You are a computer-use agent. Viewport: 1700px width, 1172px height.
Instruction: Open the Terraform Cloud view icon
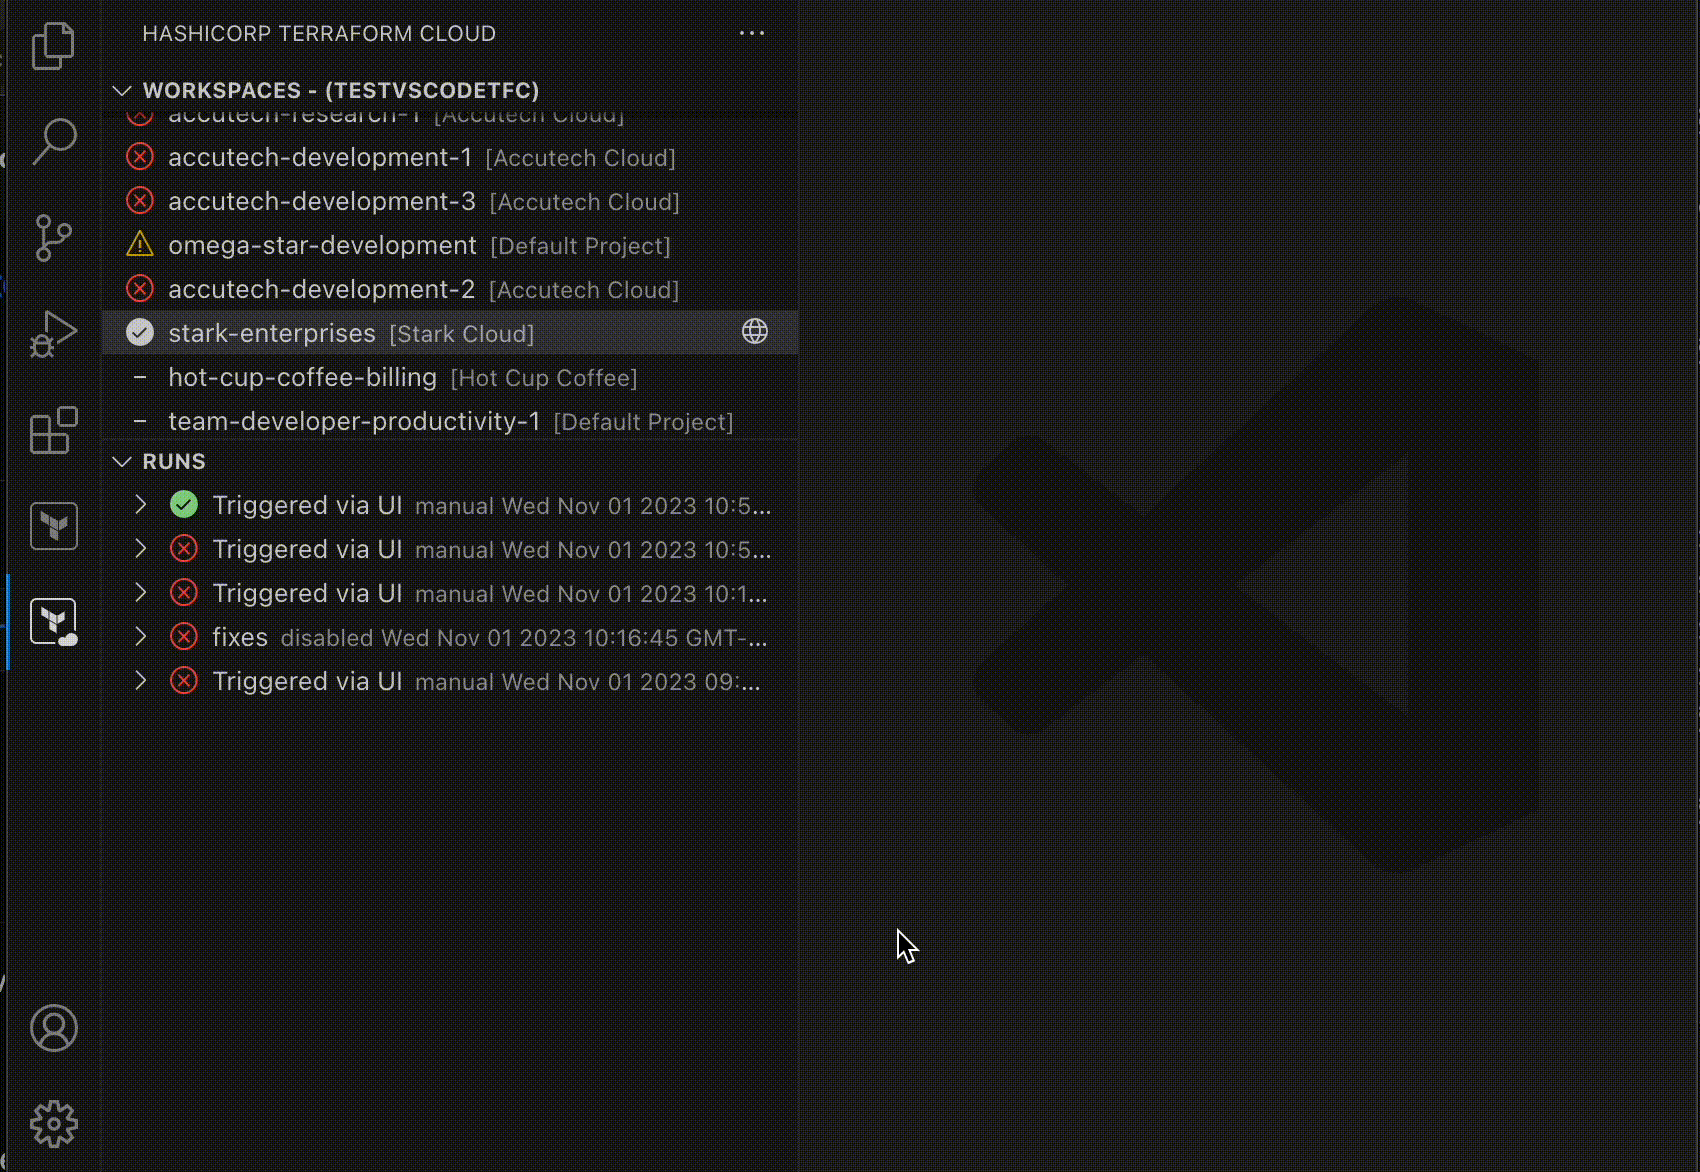[x=53, y=622]
